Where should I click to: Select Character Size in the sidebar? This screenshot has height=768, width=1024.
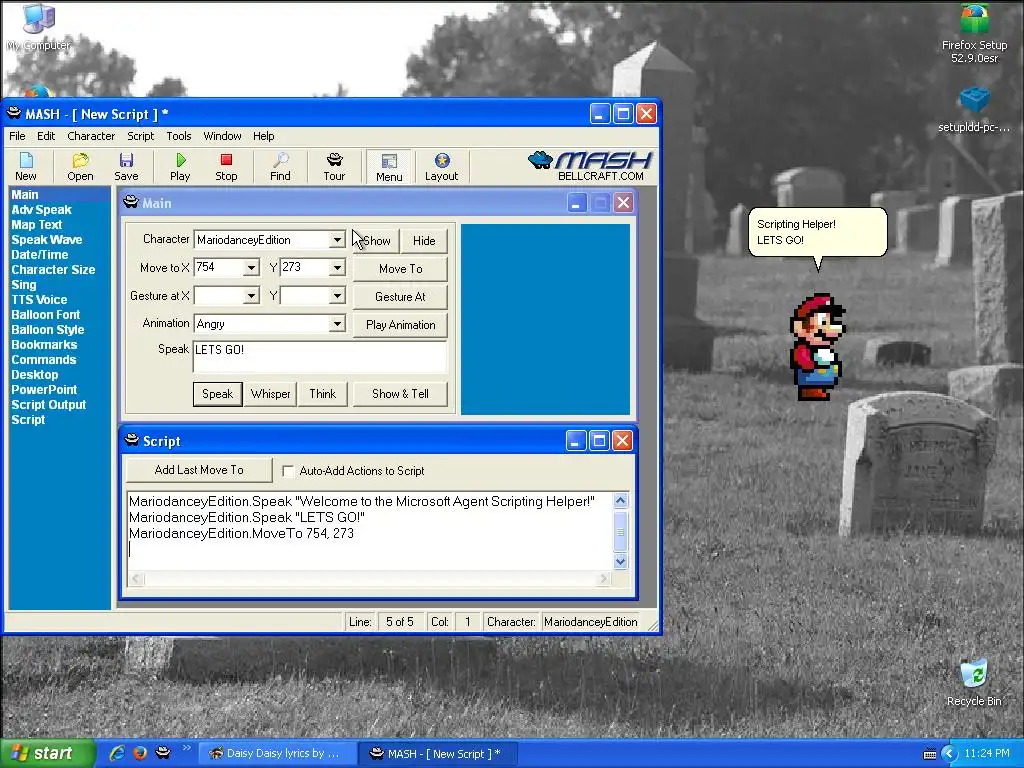tap(53, 270)
